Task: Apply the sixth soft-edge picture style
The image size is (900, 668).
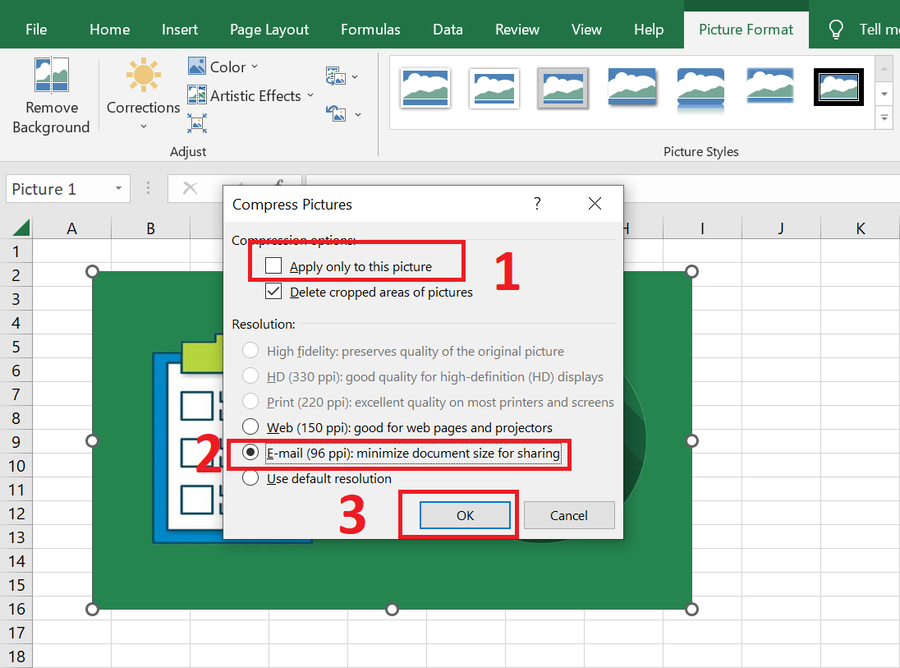Action: [770, 88]
